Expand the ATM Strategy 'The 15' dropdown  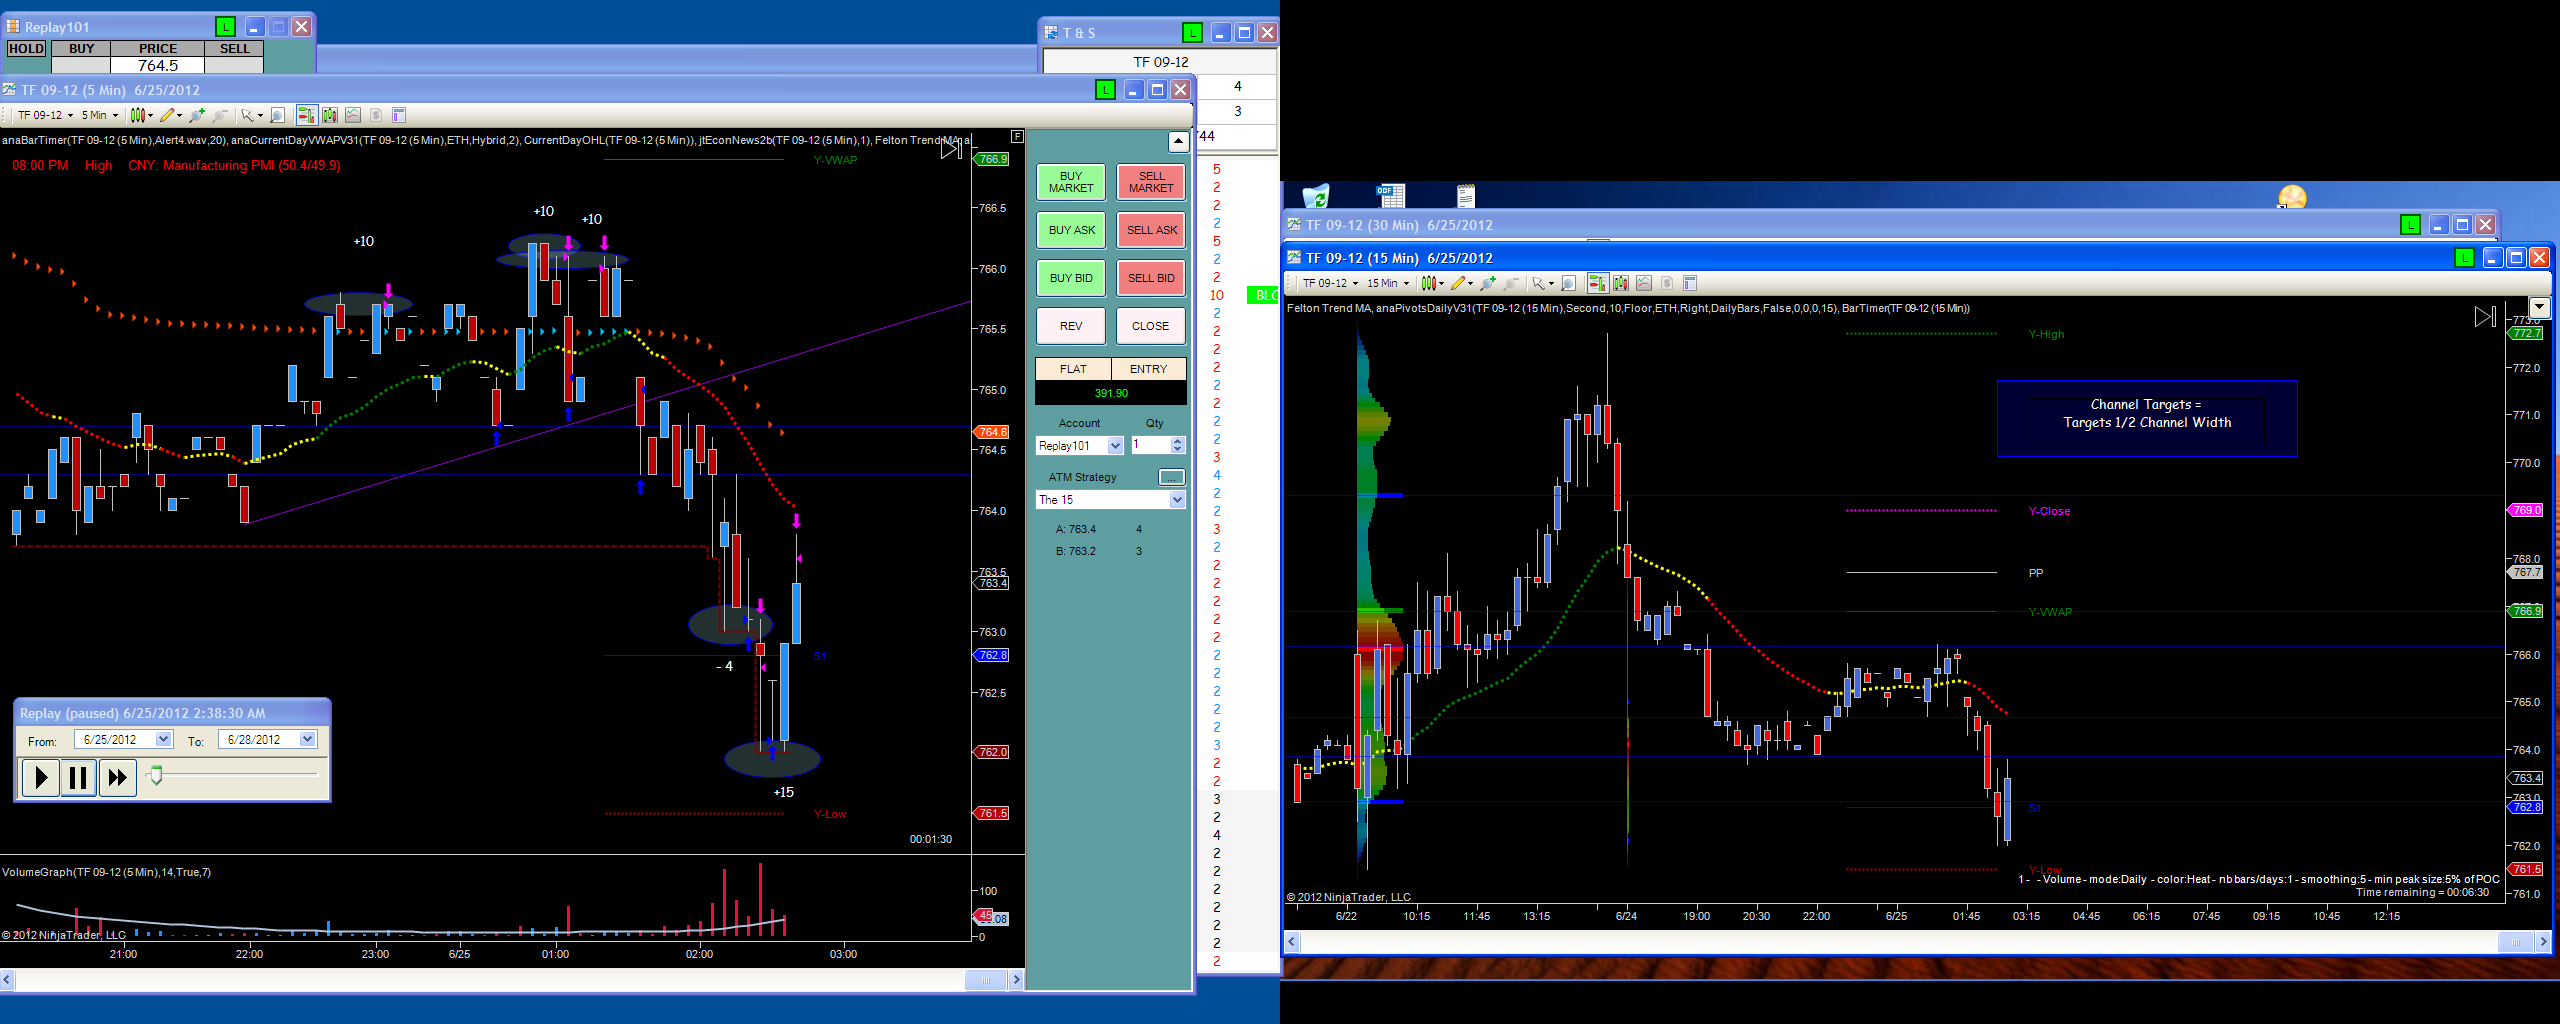click(1177, 500)
